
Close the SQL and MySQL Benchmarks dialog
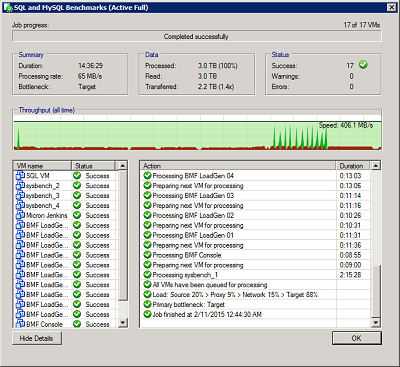pyautogui.click(x=391, y=7)
